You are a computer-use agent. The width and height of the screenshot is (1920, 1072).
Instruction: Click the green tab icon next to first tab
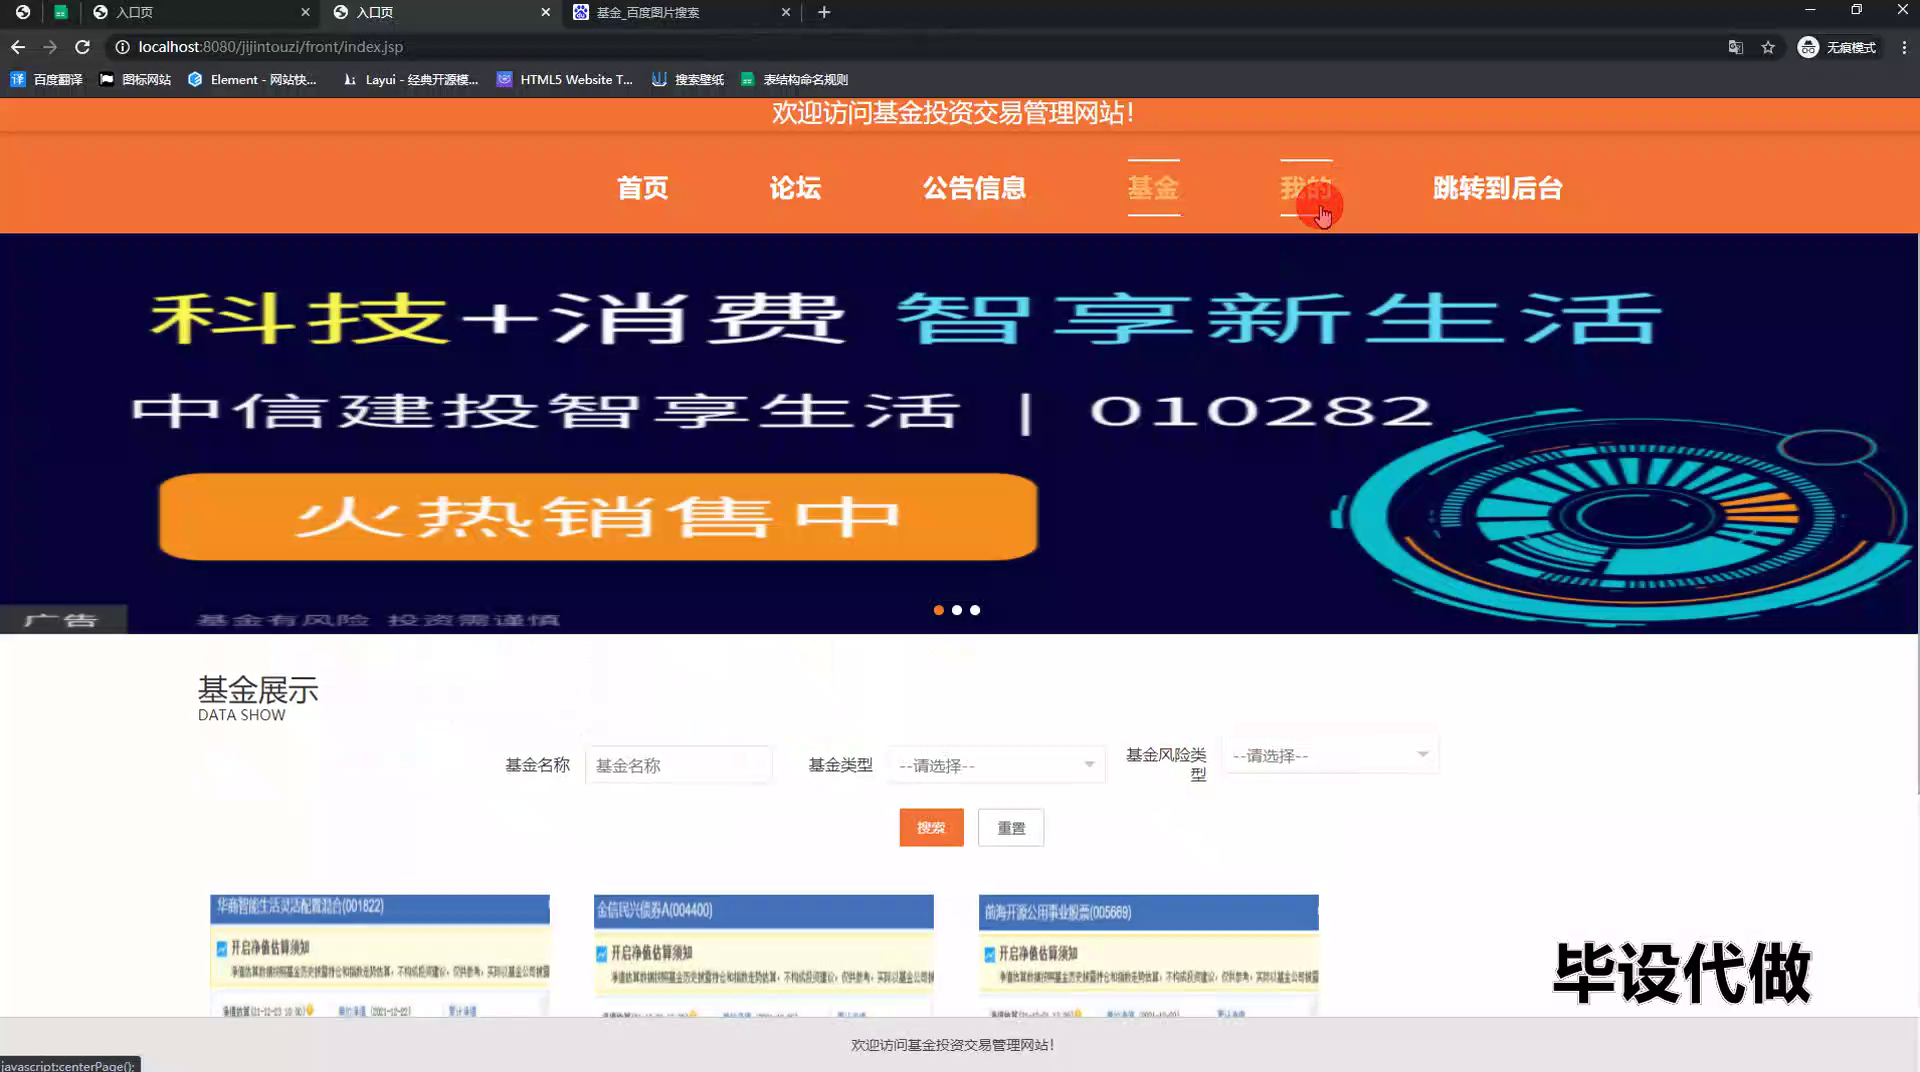point(61,12)
